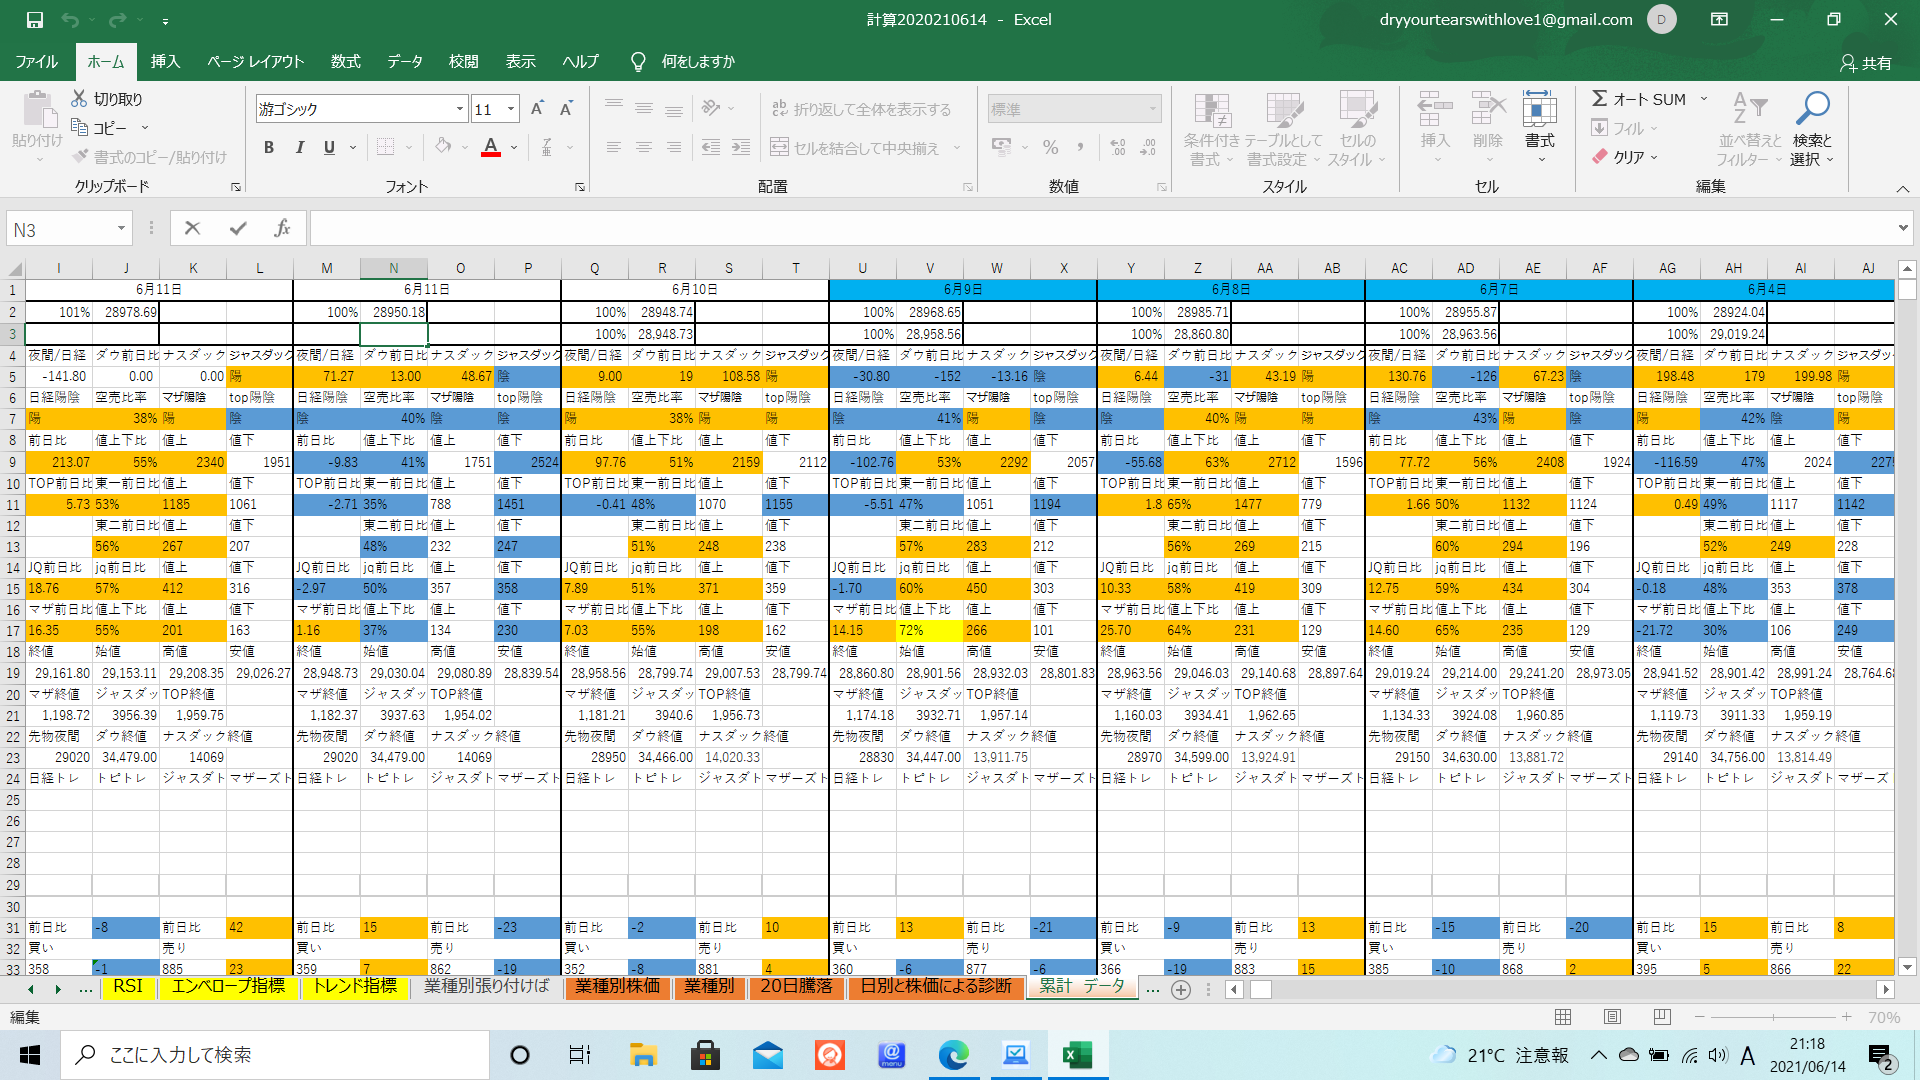Image resolution: width=1920 pixels, height=1080 pixels.
Task: Toggle Italic formatting
Action: pos(299,148)
